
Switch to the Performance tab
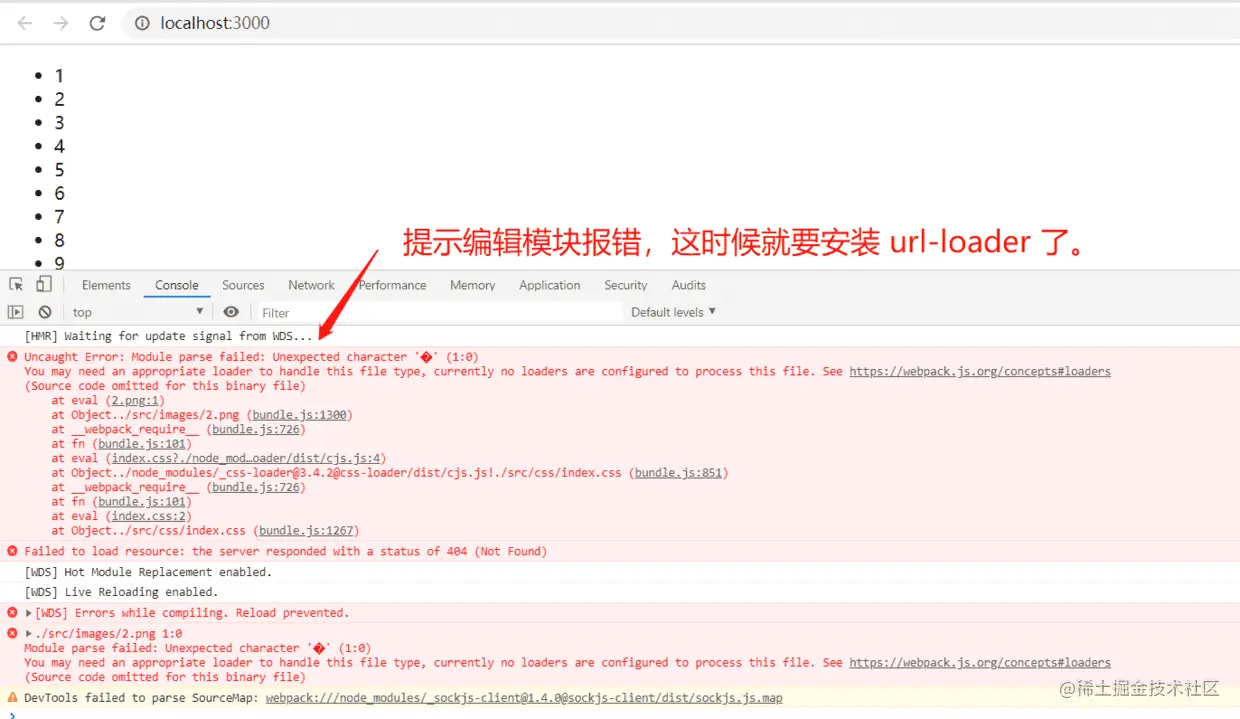pyautogui.click(x=392, y=285)
